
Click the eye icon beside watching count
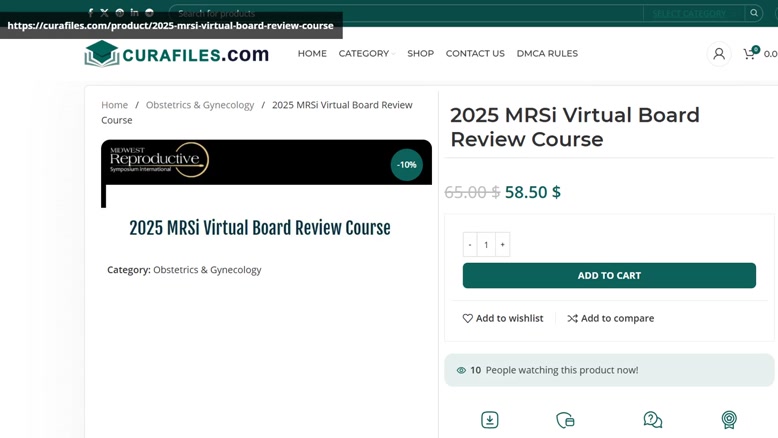(x=461, y=370)
